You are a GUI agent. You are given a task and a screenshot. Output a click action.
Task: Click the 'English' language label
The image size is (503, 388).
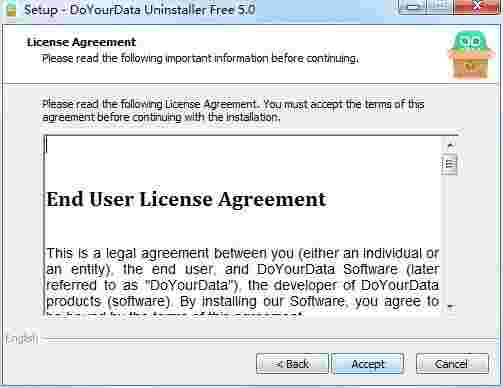click(x=22, y=339)
